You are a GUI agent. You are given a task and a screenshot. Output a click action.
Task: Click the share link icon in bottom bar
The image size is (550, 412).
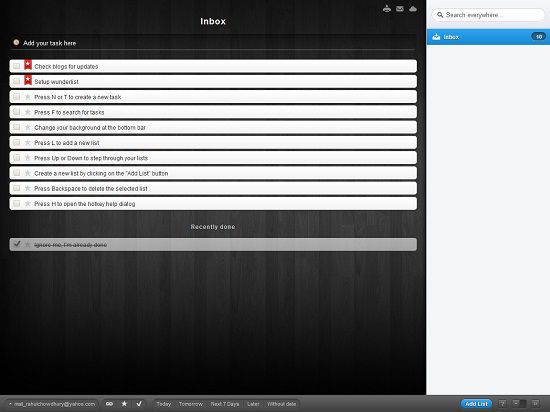point(109,404)
